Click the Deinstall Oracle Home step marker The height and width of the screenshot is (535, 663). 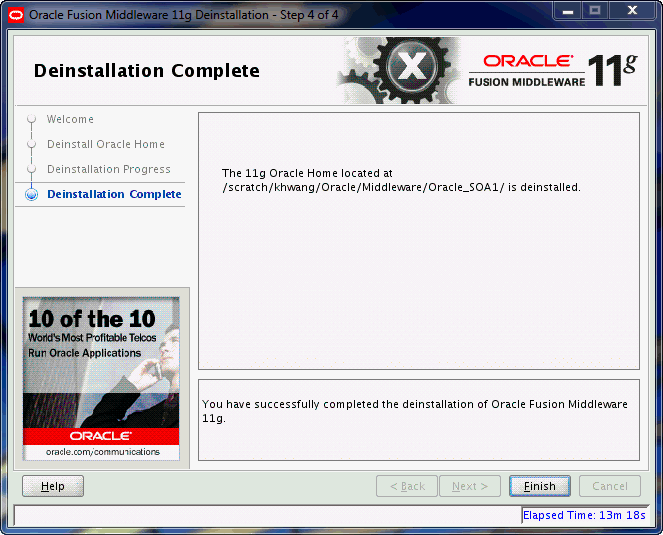point(31,144)
